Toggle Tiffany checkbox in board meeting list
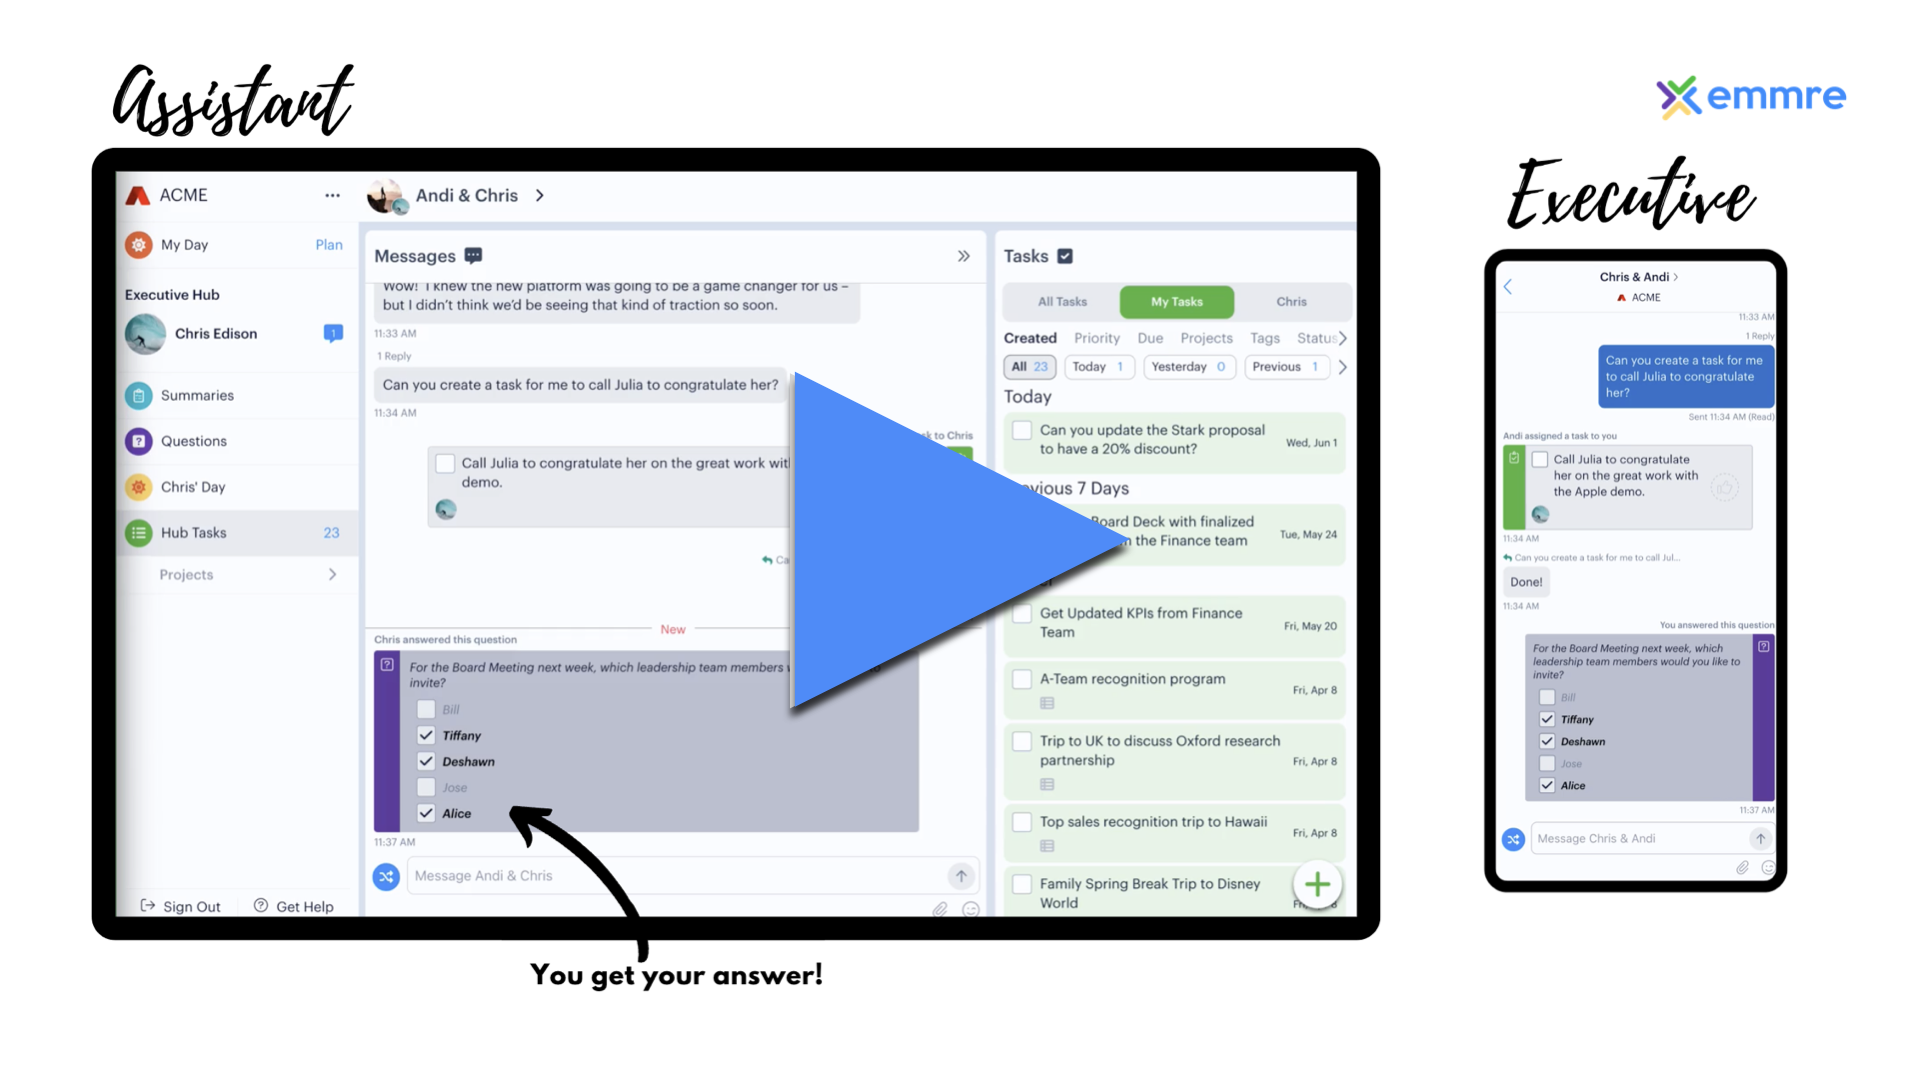1920x1080 pixels. pyautogui.click(x=425, y=735)
